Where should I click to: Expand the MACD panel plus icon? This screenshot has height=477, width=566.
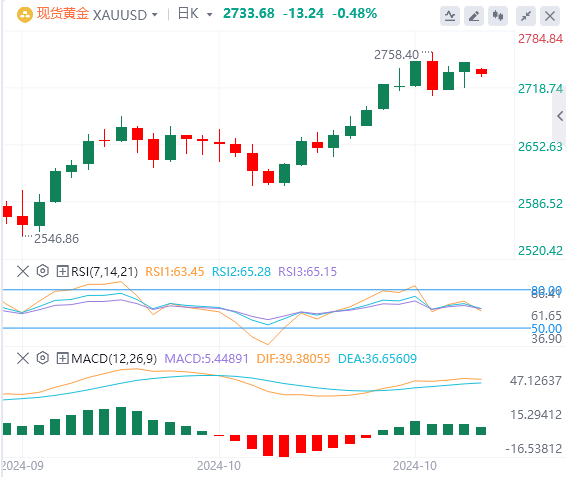[62, 359]
